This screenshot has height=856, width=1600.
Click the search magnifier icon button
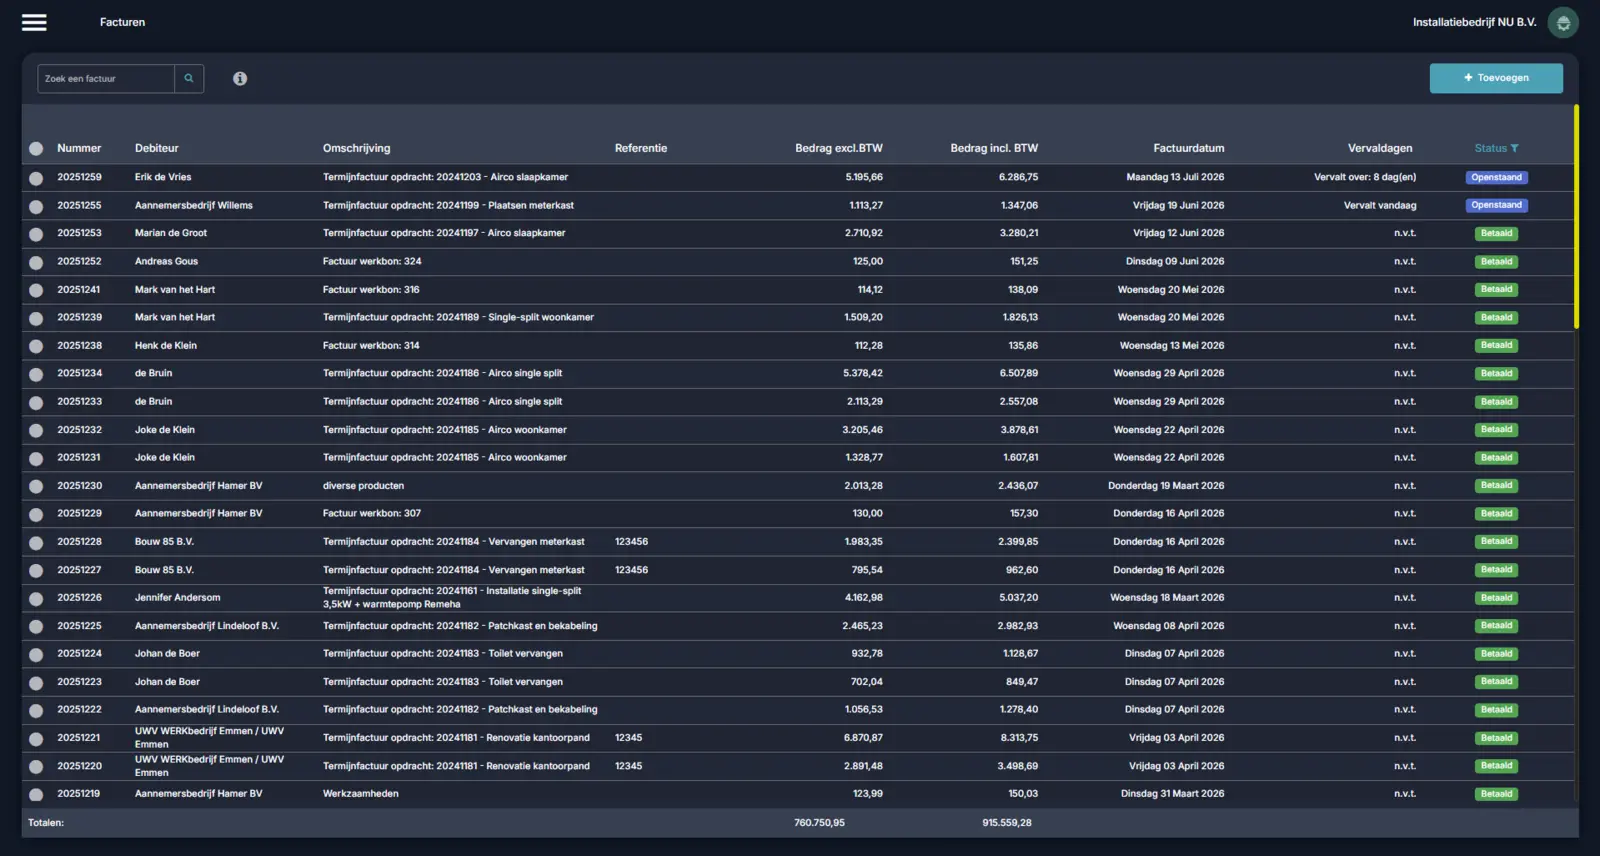click(x=189, y=79)
